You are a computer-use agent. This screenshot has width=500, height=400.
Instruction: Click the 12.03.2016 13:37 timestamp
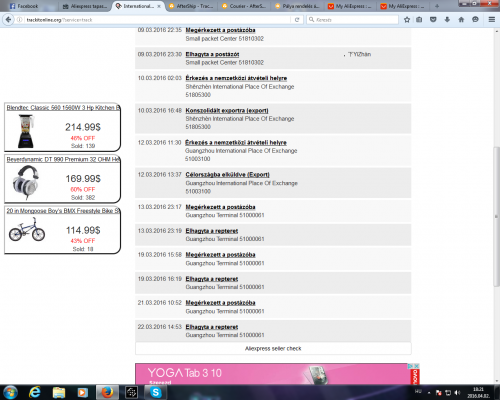[160, 174]
